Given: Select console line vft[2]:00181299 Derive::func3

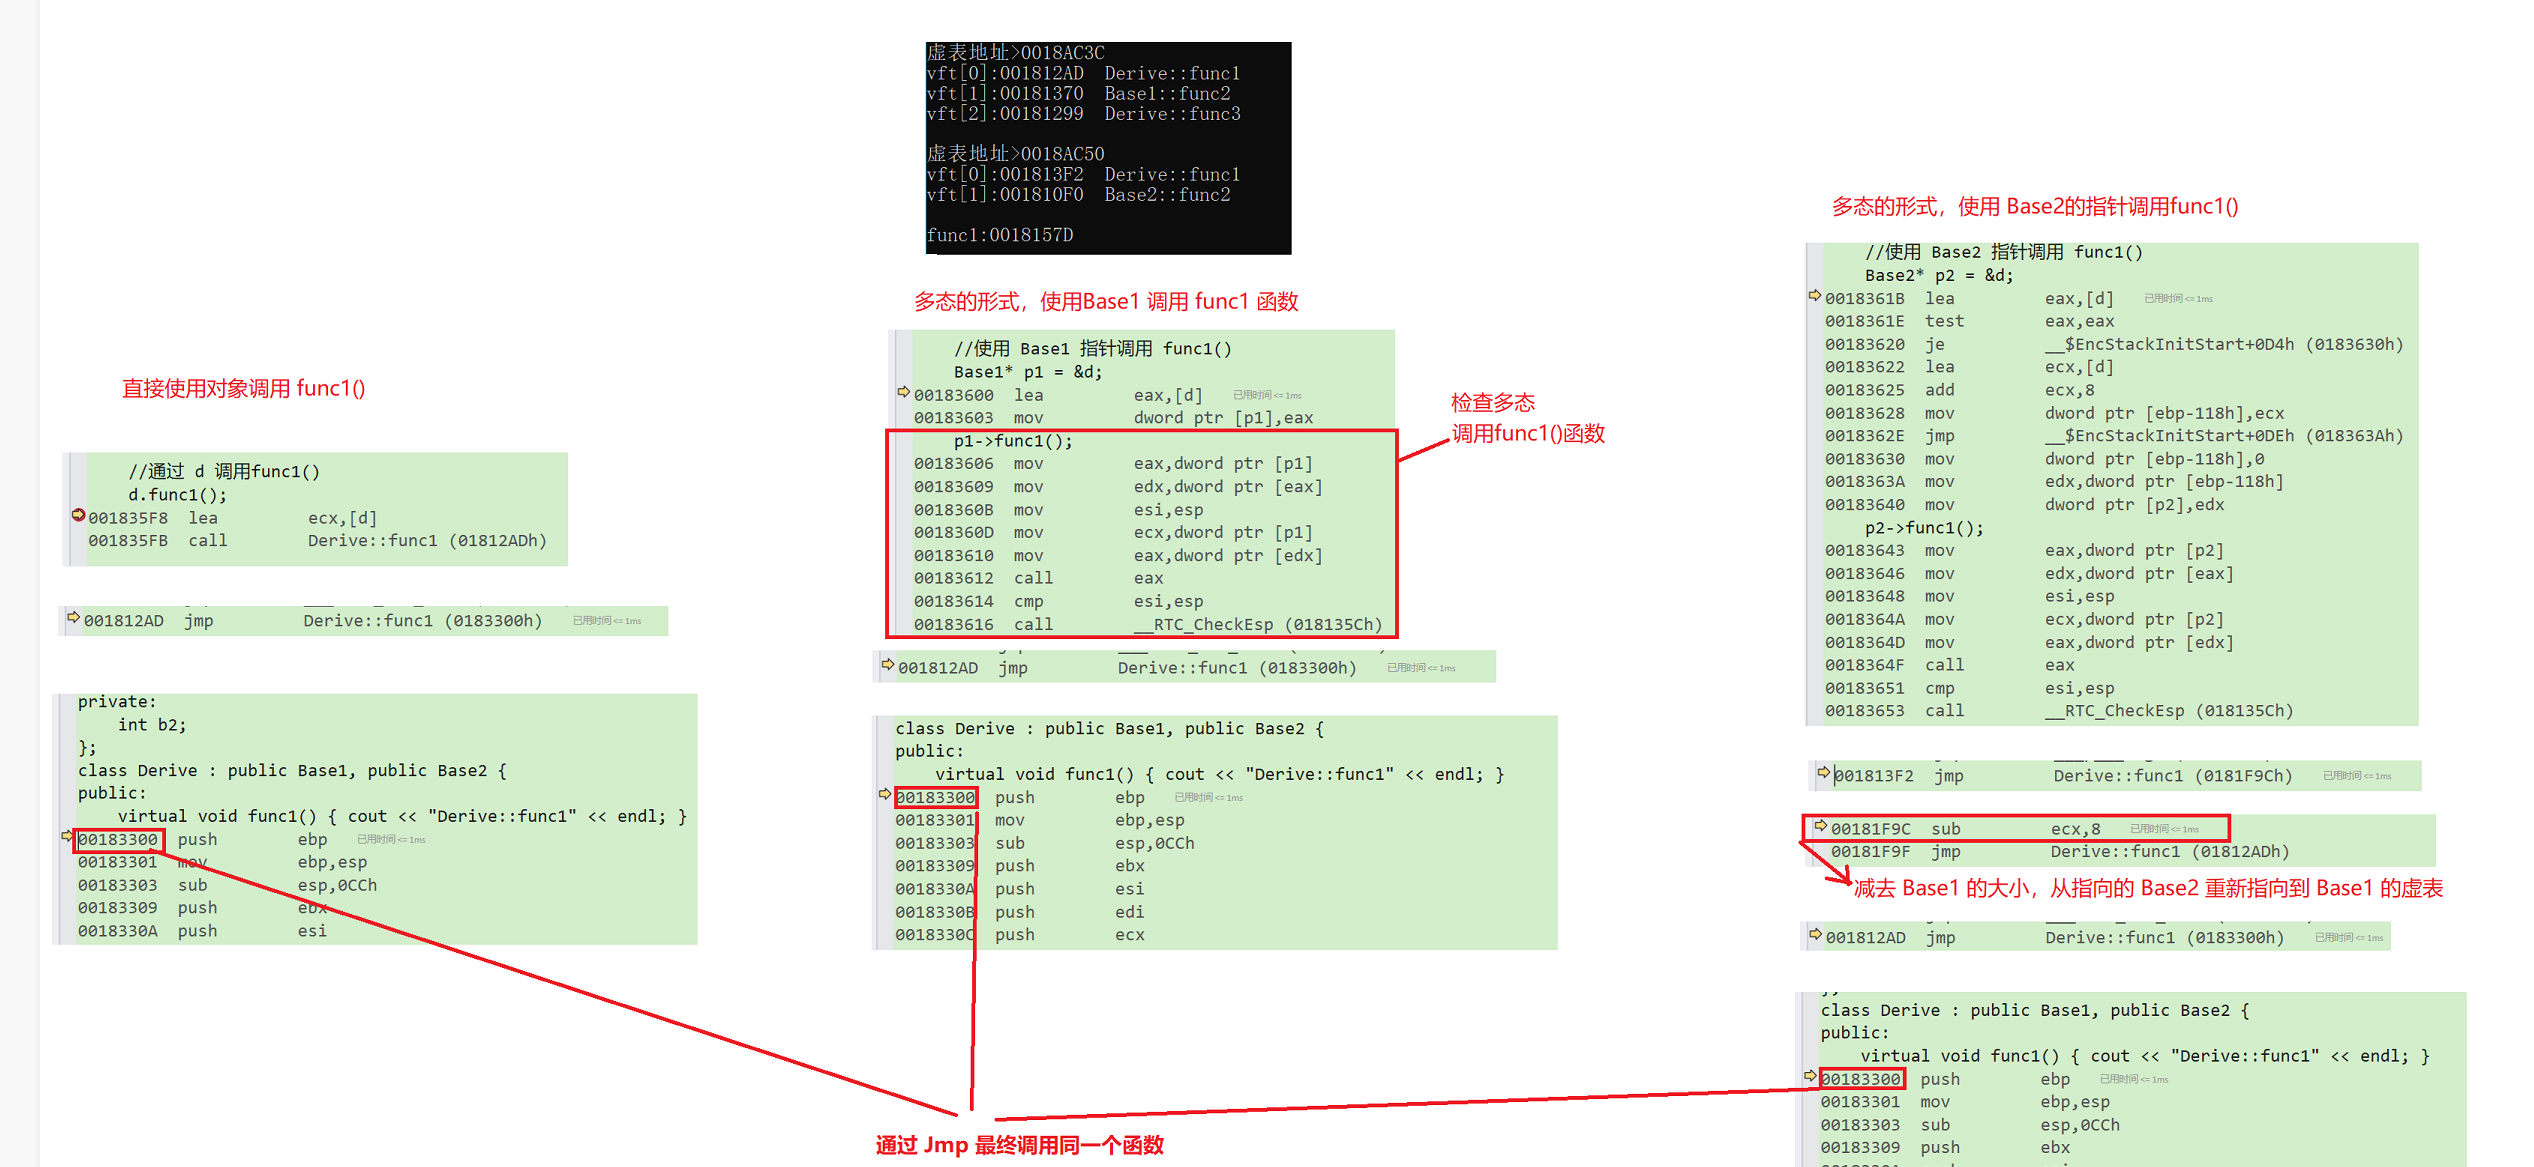Looking at the screenshot, I should [x=1083, y=114].
